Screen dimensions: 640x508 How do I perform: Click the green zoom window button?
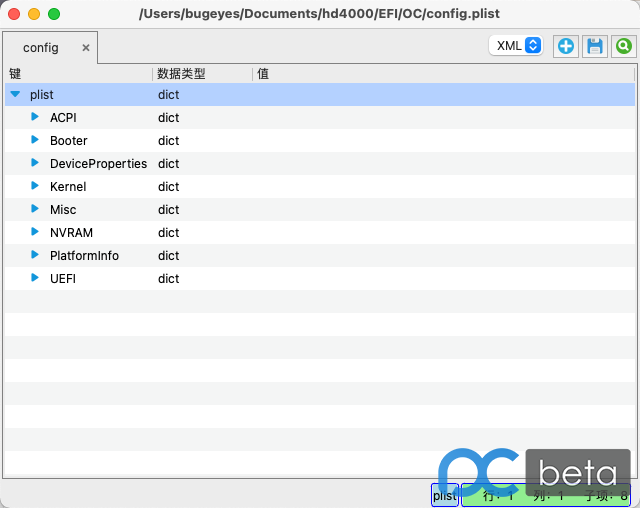(54, 14)
